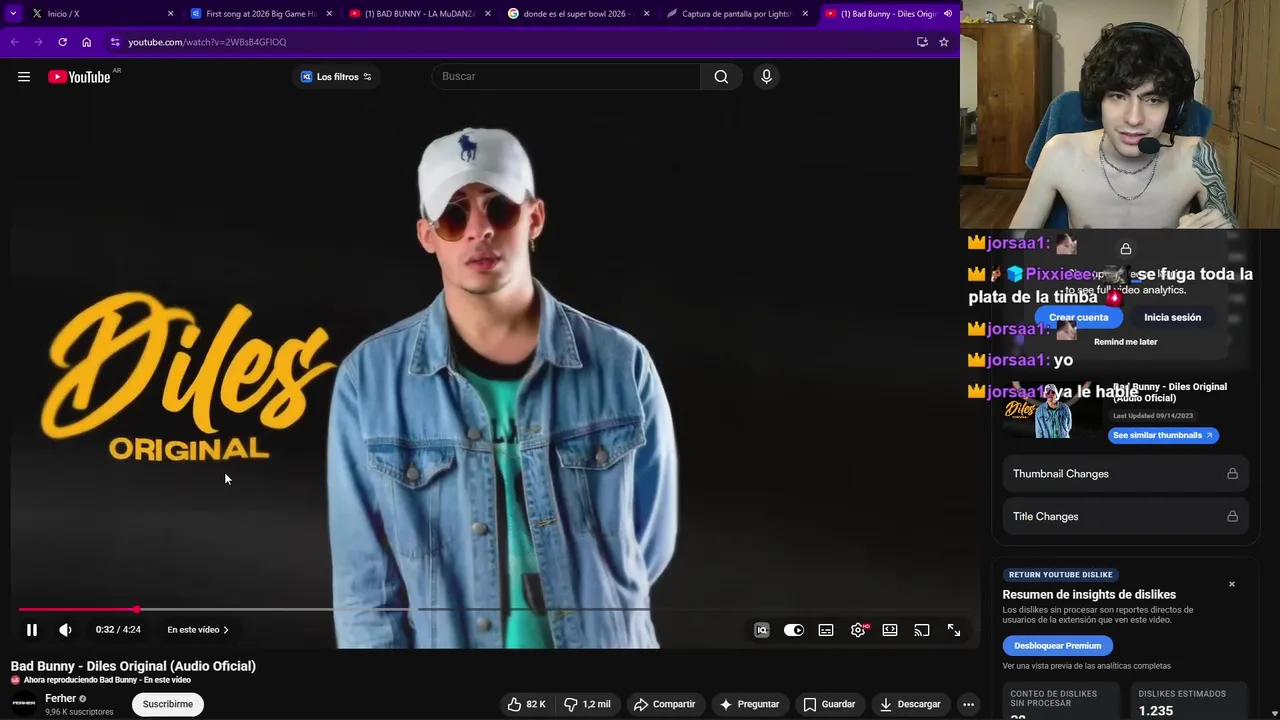Screen dimensions: 1280x720
Task: Save the video with Guardar
Action: (x=829, y=704)
